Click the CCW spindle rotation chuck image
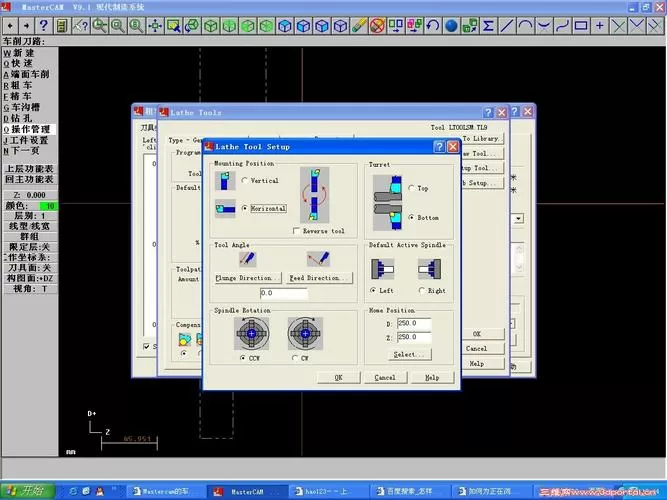667x500 pixels. tap(251, 334)
